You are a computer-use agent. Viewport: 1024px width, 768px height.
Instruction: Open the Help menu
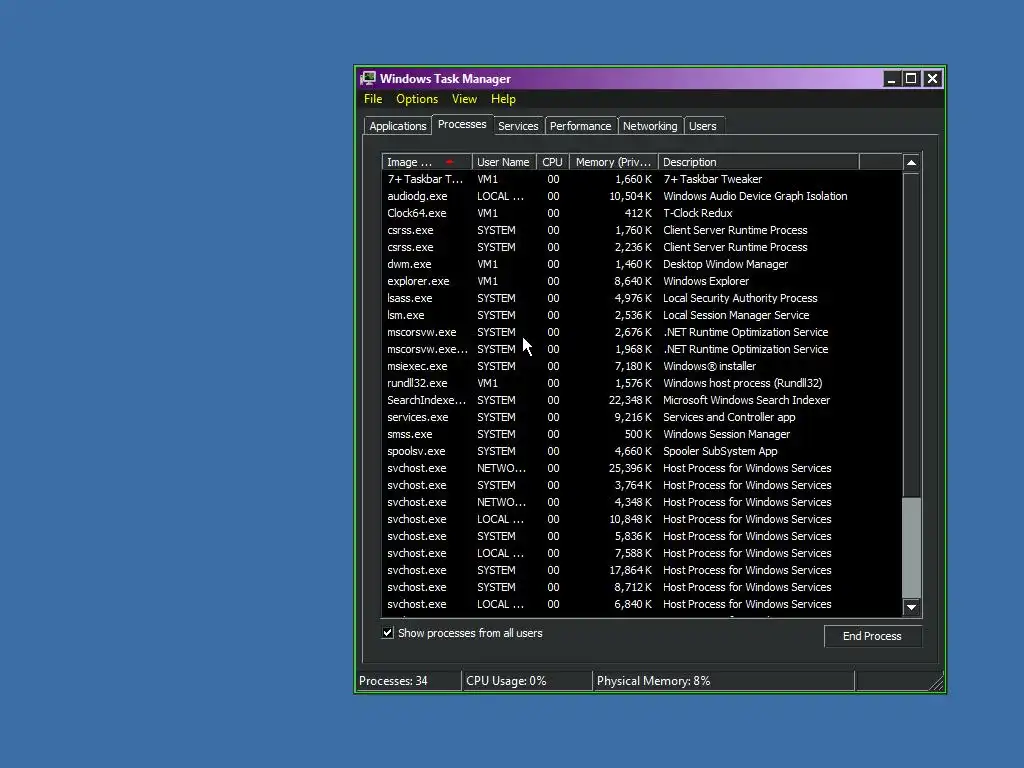pos(503,99)
